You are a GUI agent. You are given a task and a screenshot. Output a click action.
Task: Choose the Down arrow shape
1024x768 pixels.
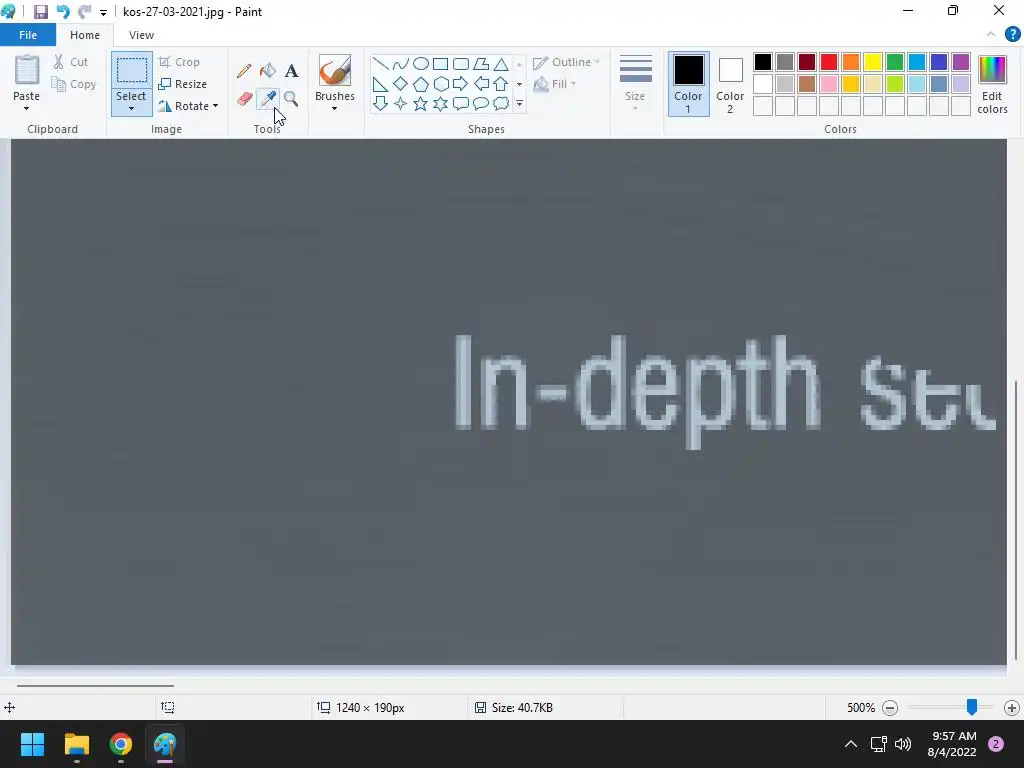pos(380,103)
